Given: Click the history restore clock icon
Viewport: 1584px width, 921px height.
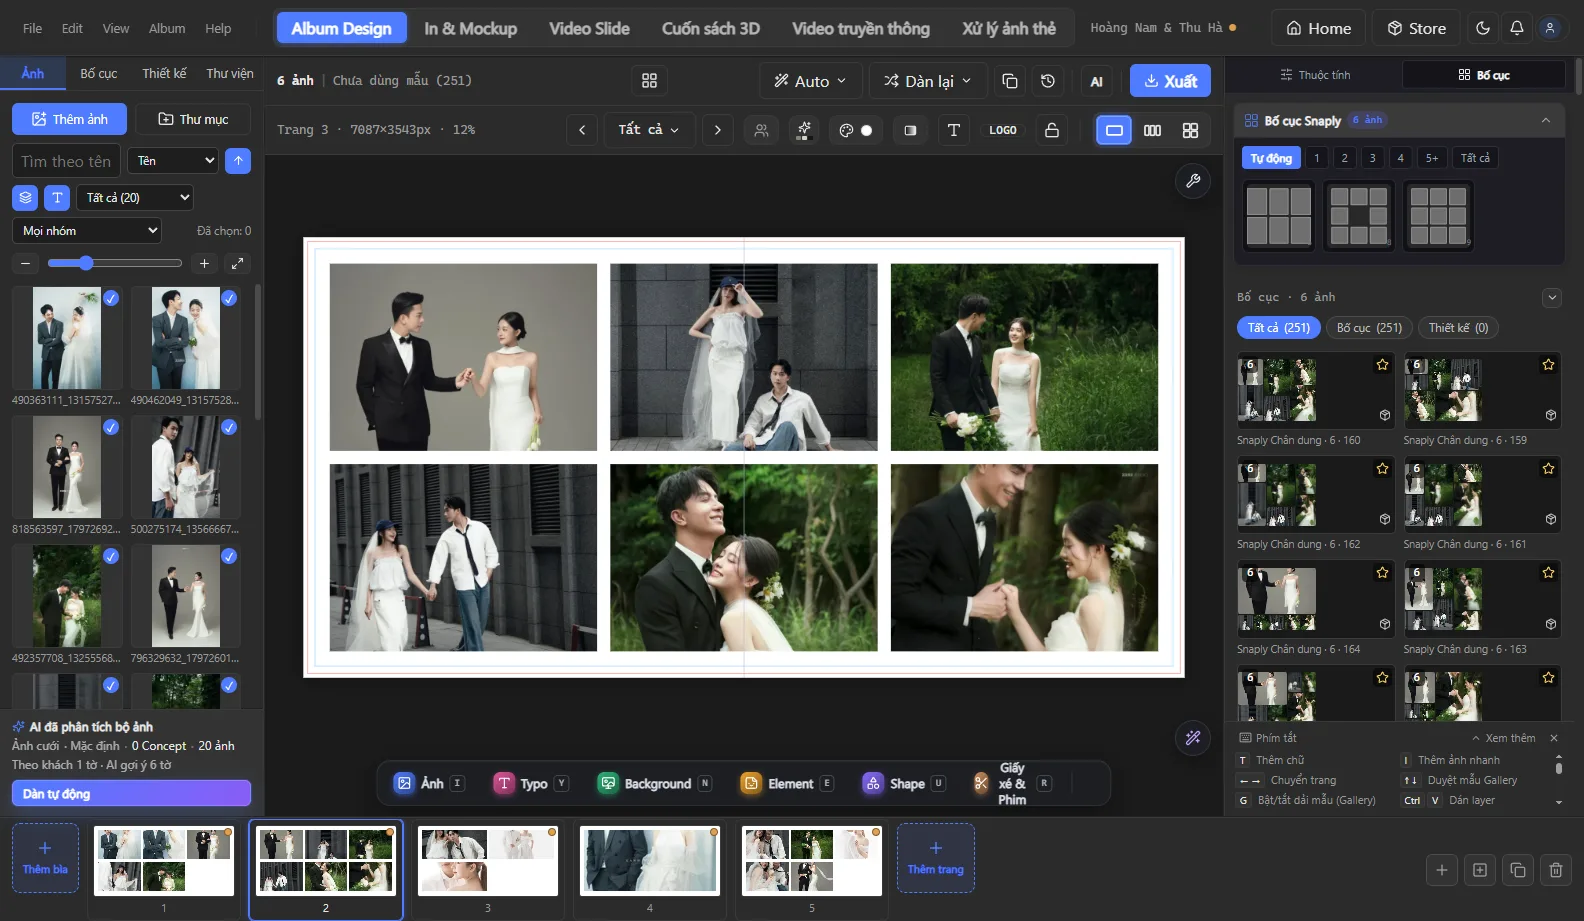Looking at the screenshot, I should [1048, 81].
